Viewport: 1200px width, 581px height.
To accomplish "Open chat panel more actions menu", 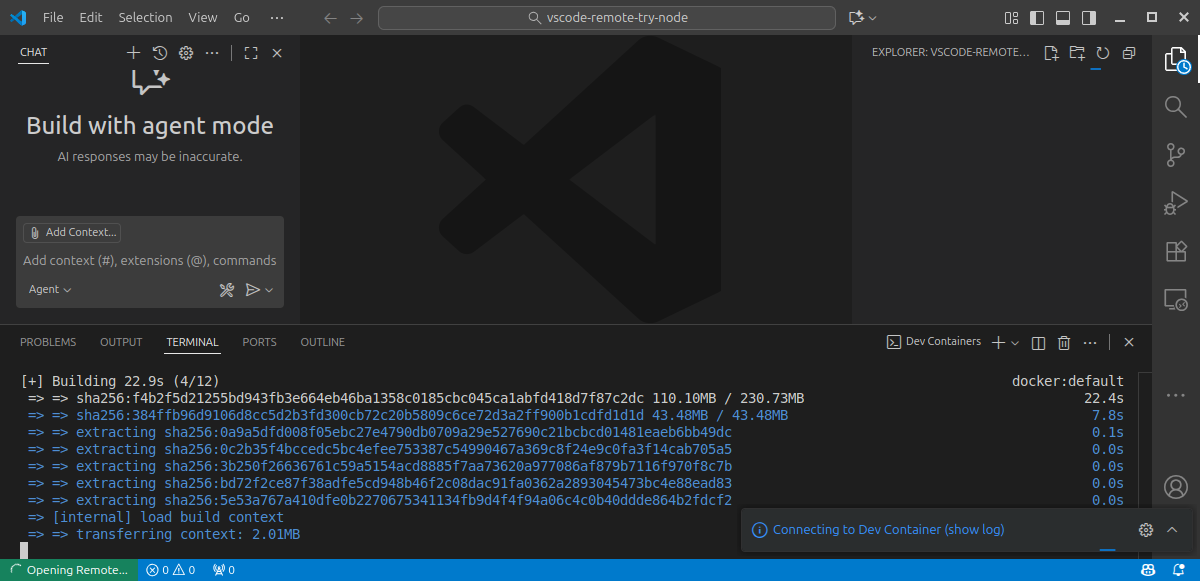I will click(211, 53).
